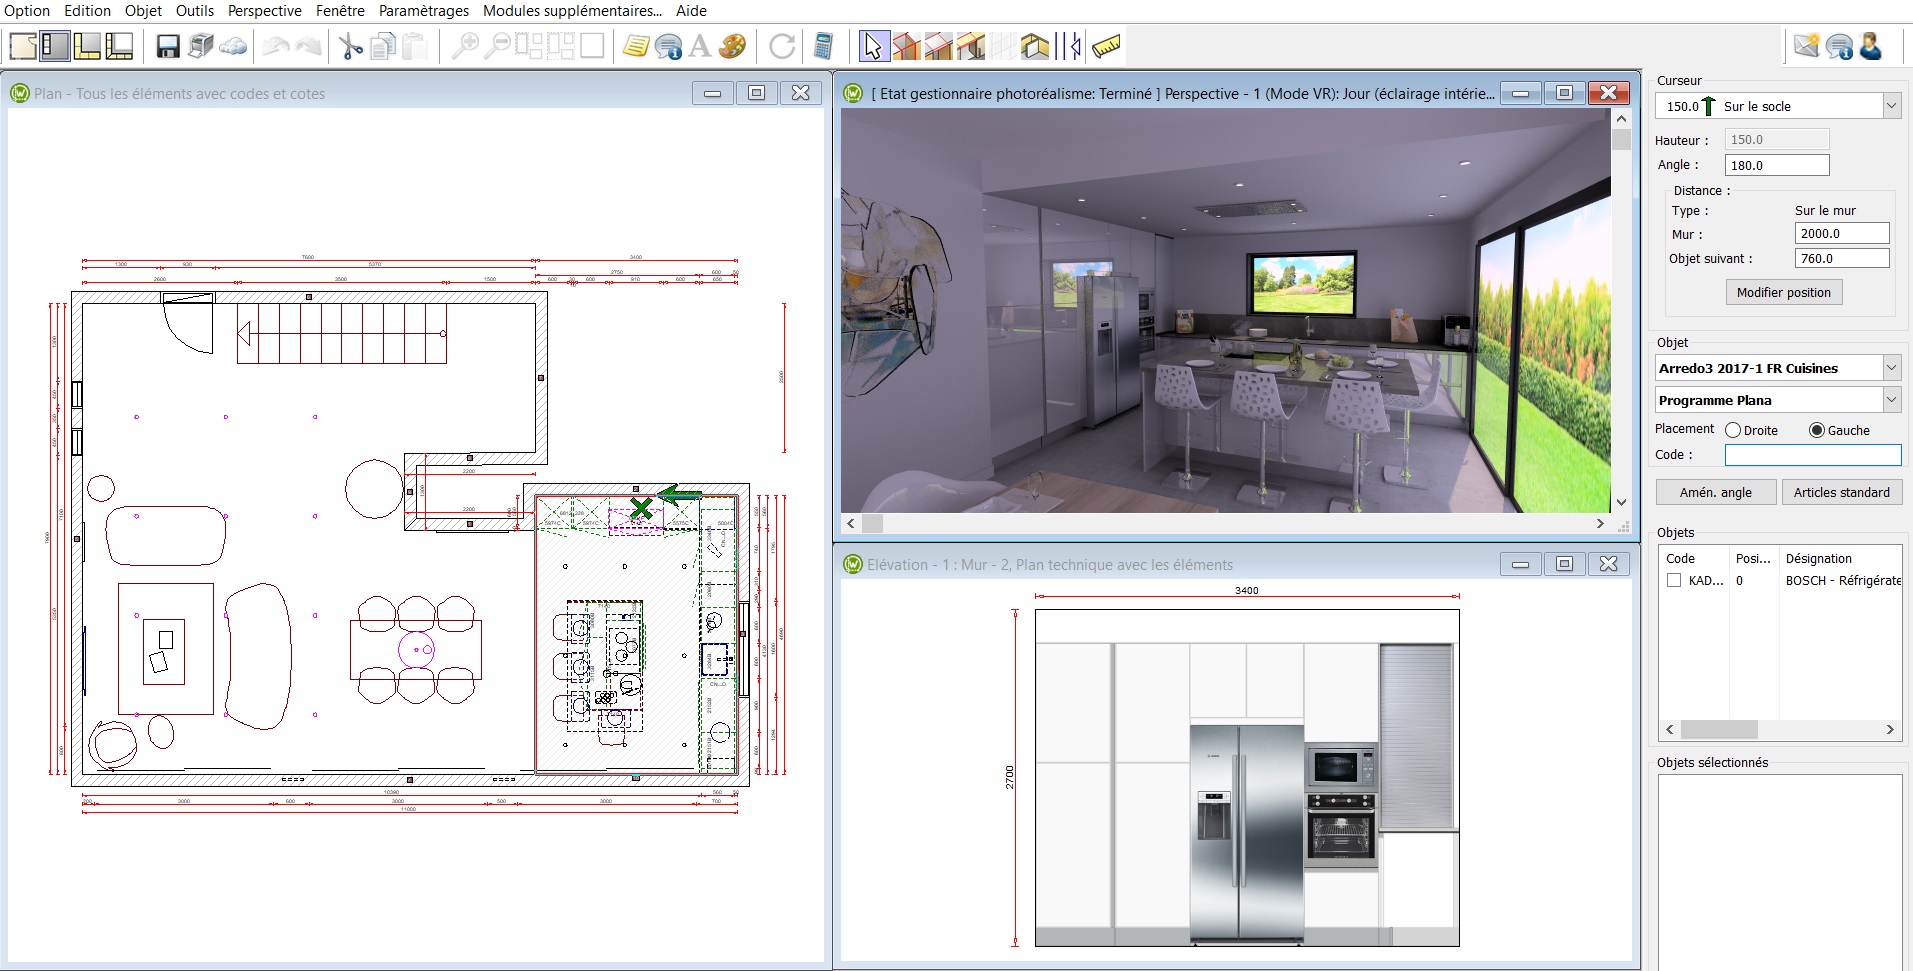This screenshot has width=1913, height=971.
Task: Click the printer icon in toolbar
Action: (201, 46)
